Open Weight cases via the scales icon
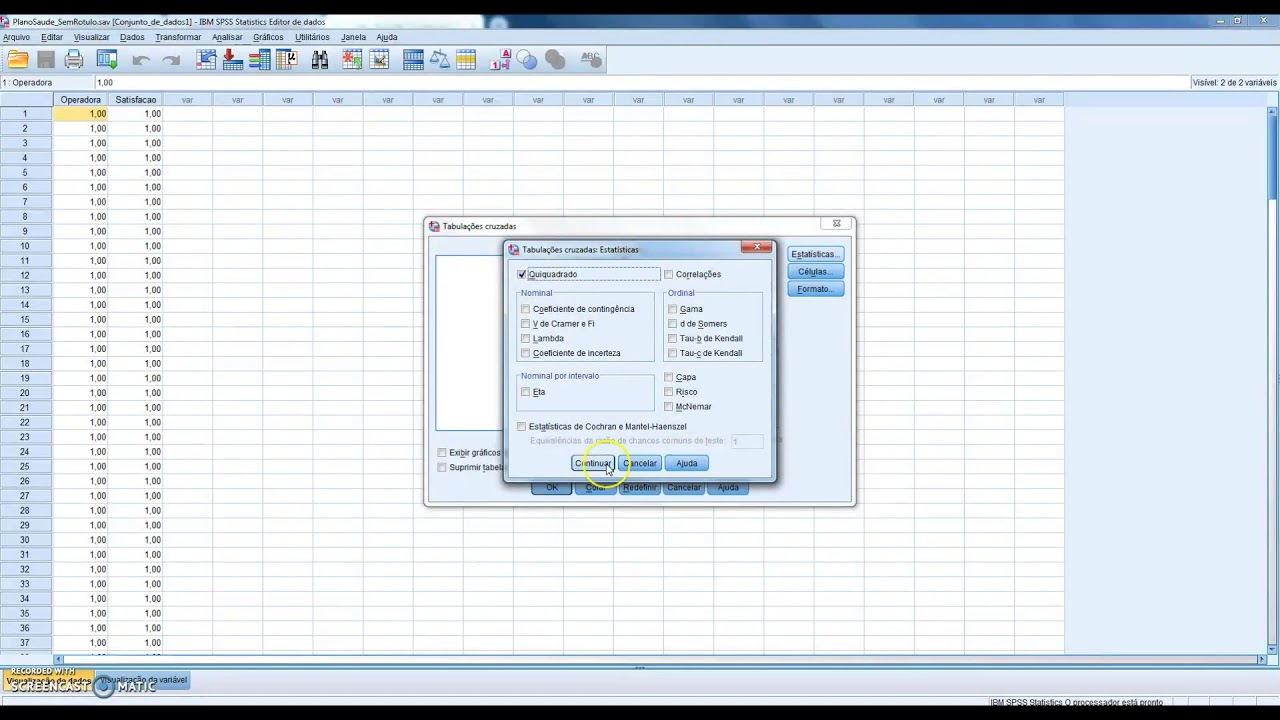The image size is (1280, 720). (x=439, y=60)
